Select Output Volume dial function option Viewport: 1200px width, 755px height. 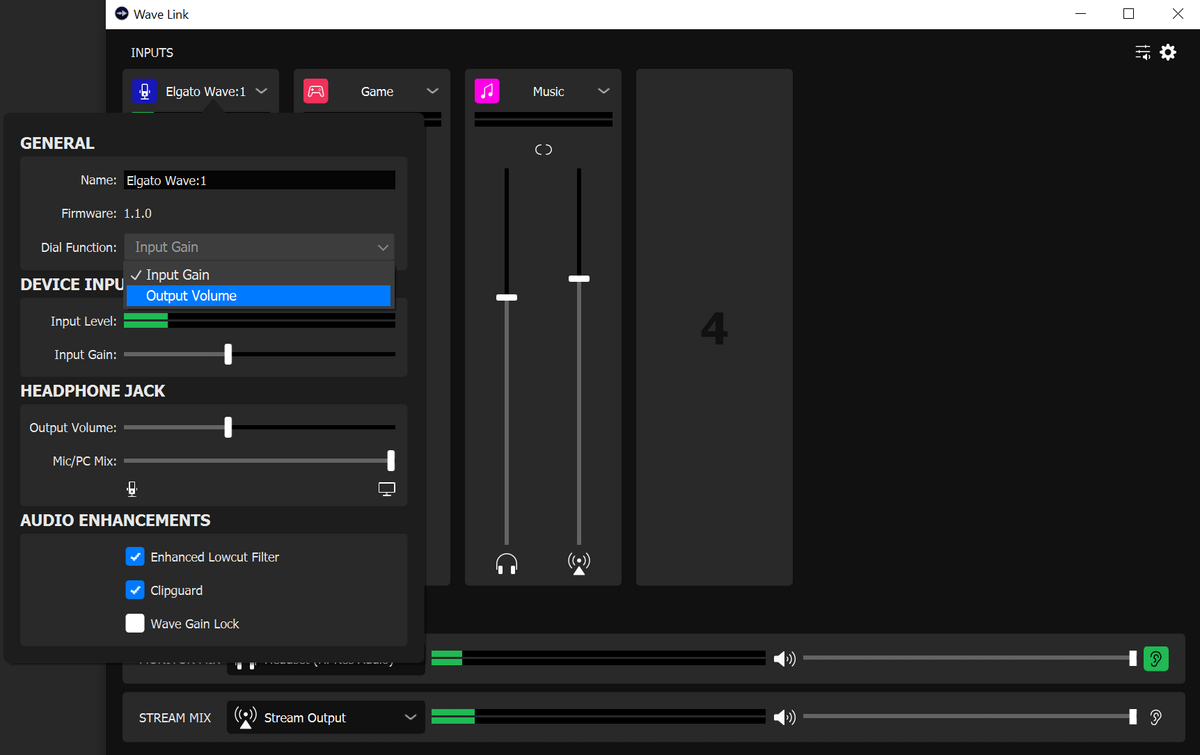pos(258,296)
